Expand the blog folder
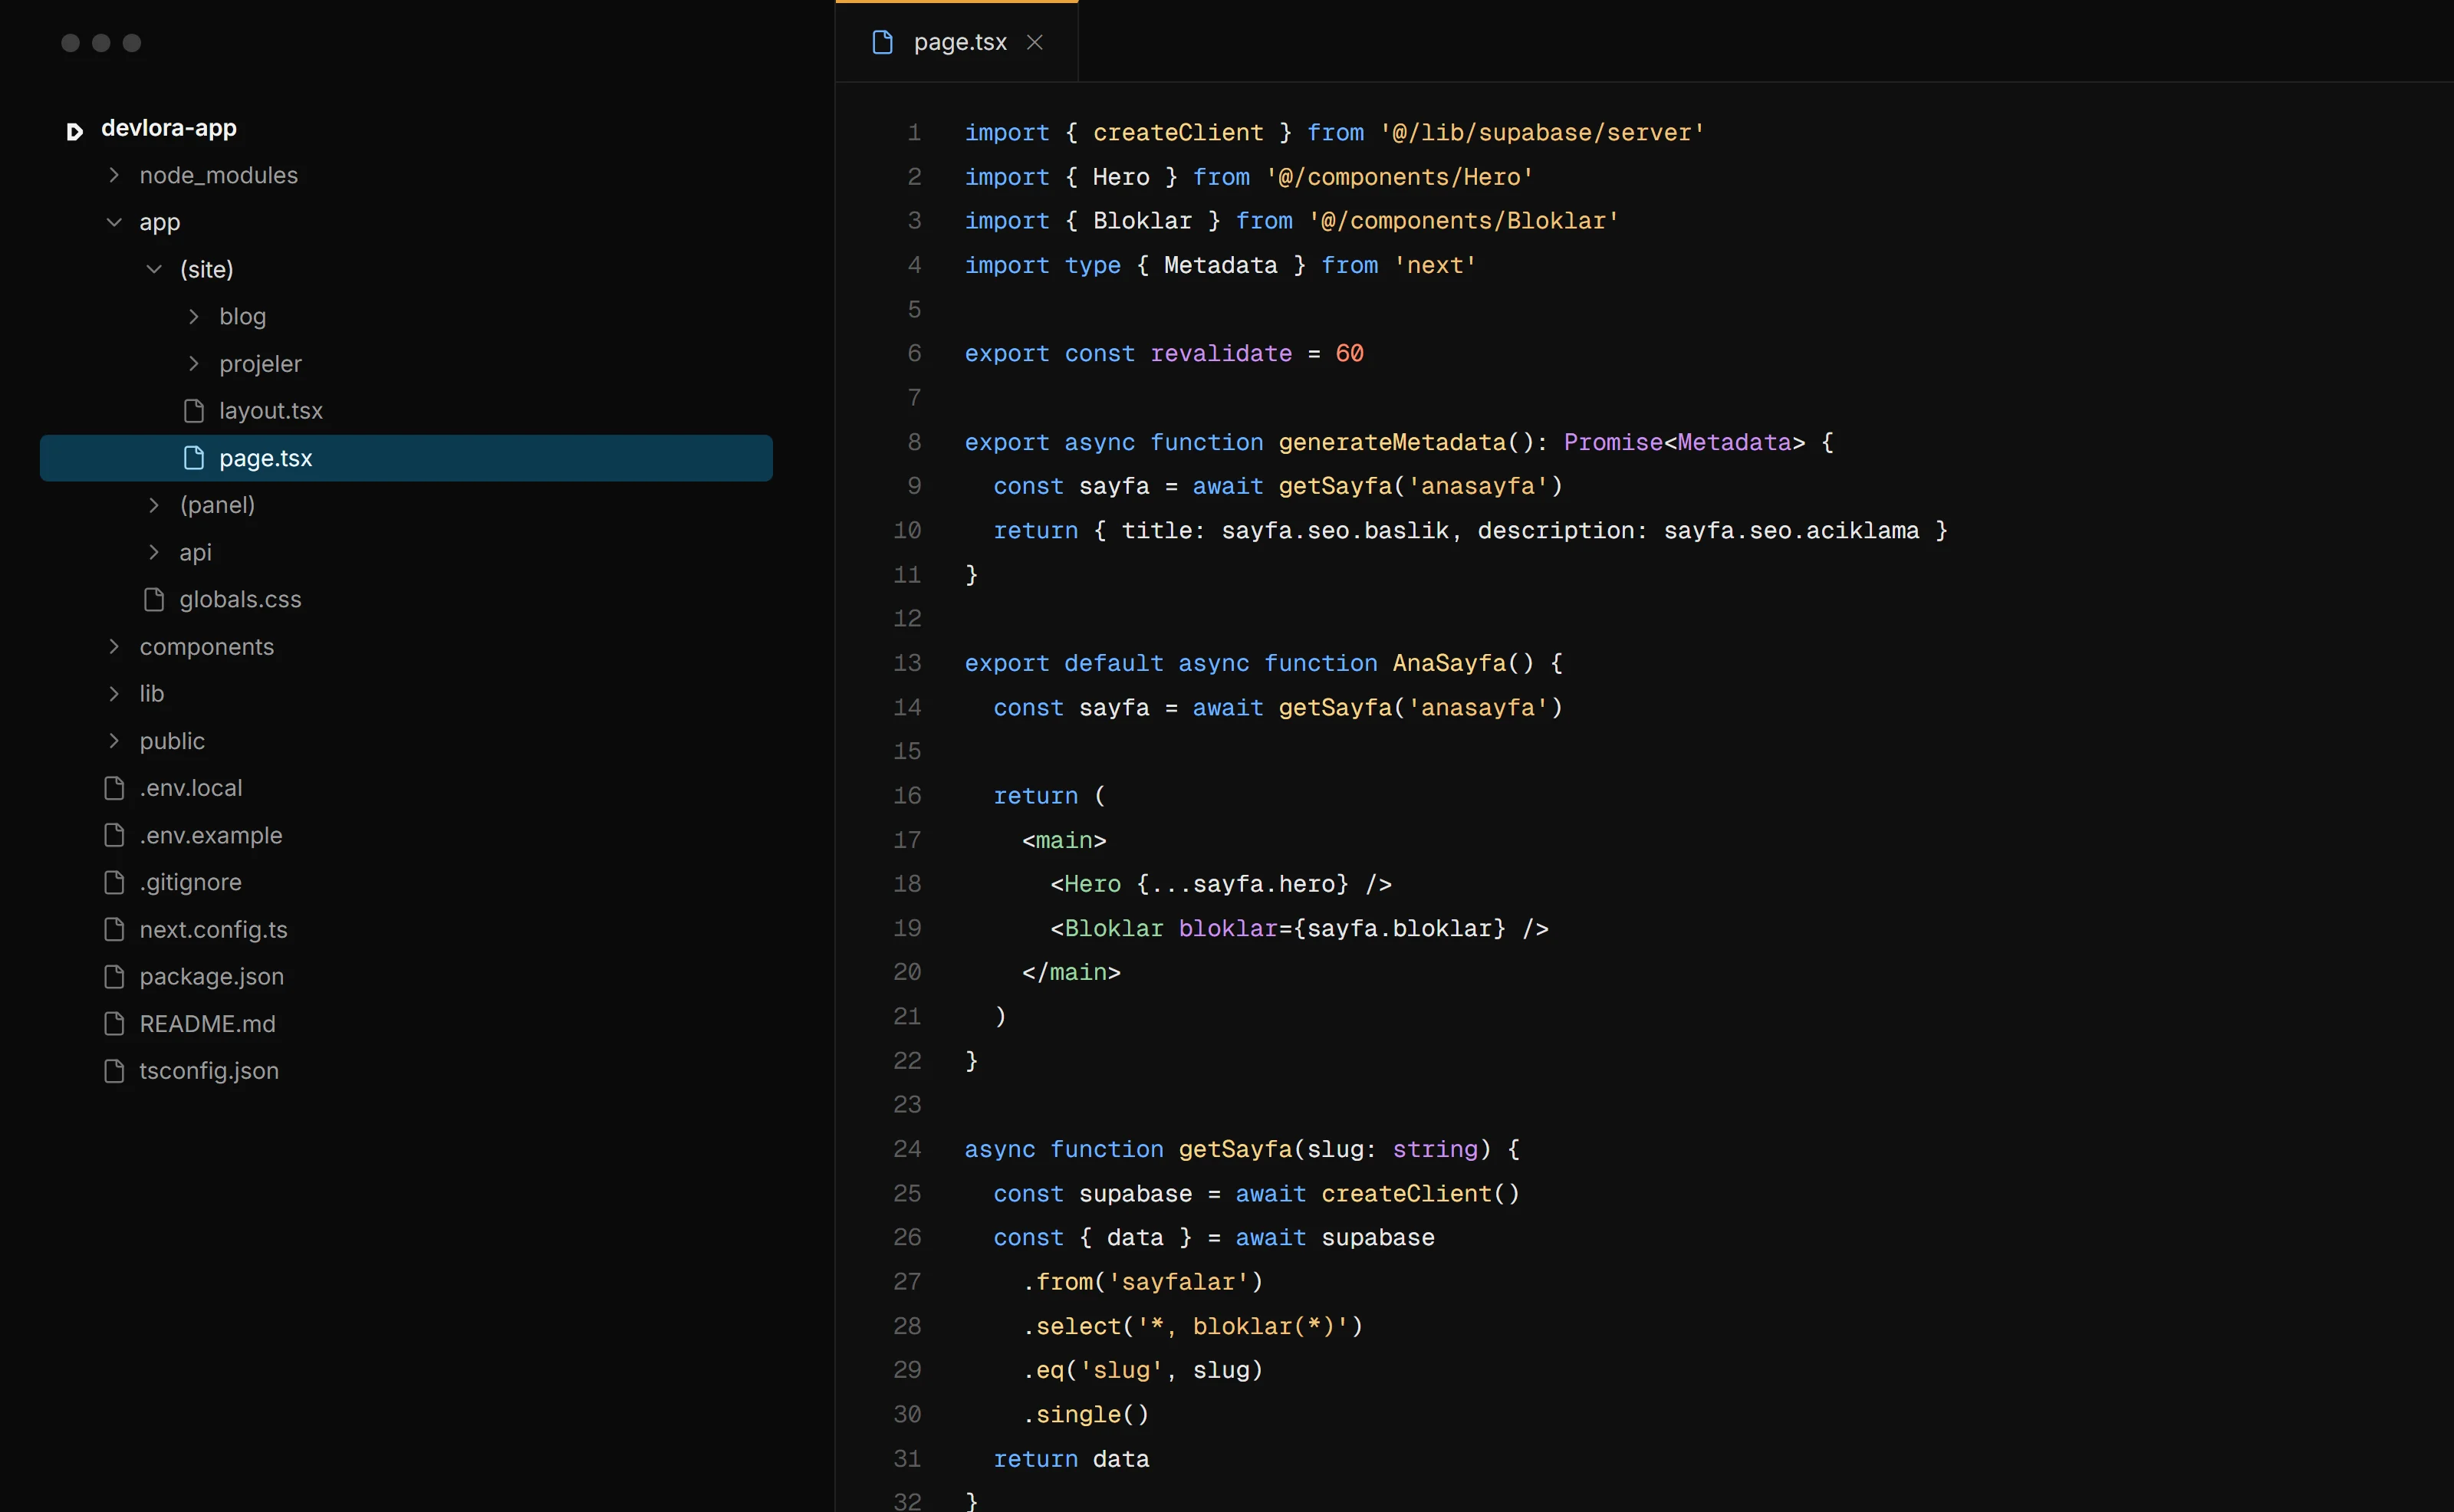 194,316
